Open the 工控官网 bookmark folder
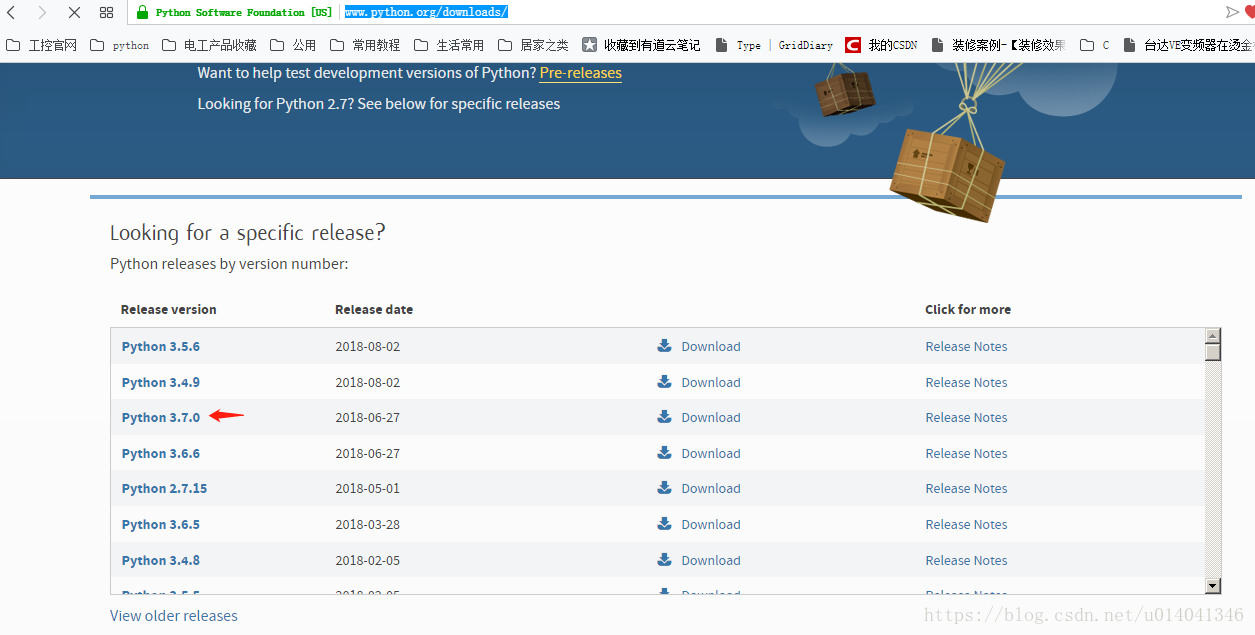The height and width of the screenshot is (635, 1255). [41, 45]
